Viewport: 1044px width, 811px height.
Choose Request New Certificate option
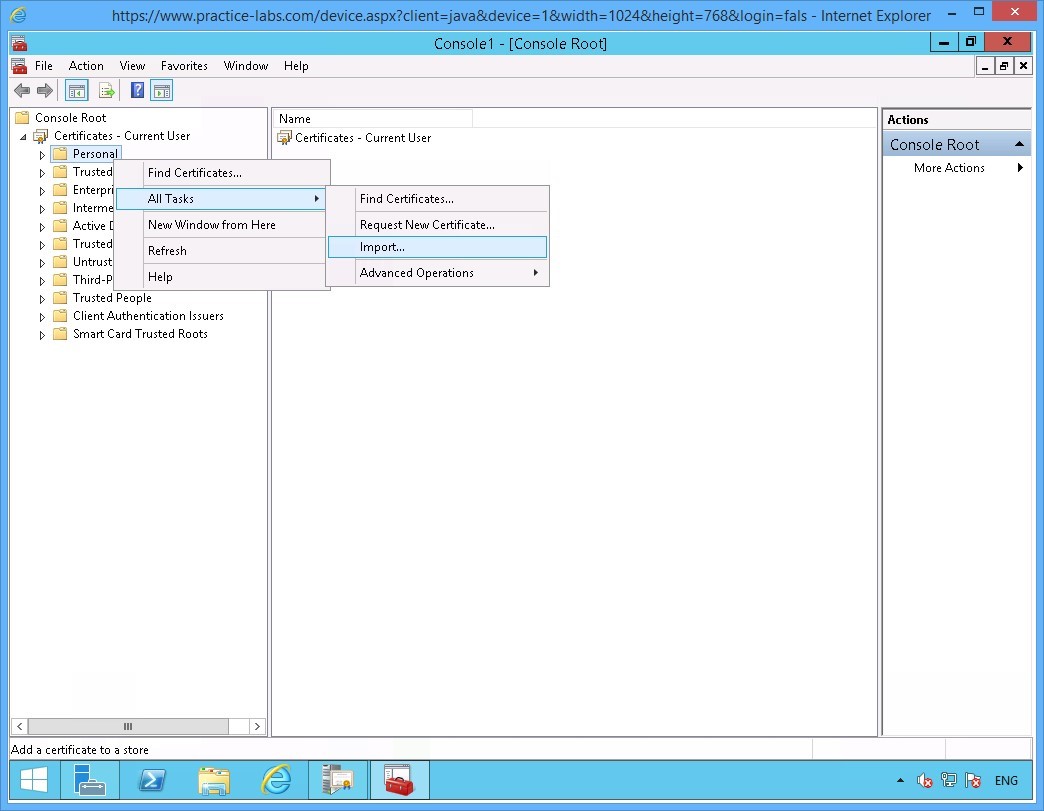428,224
